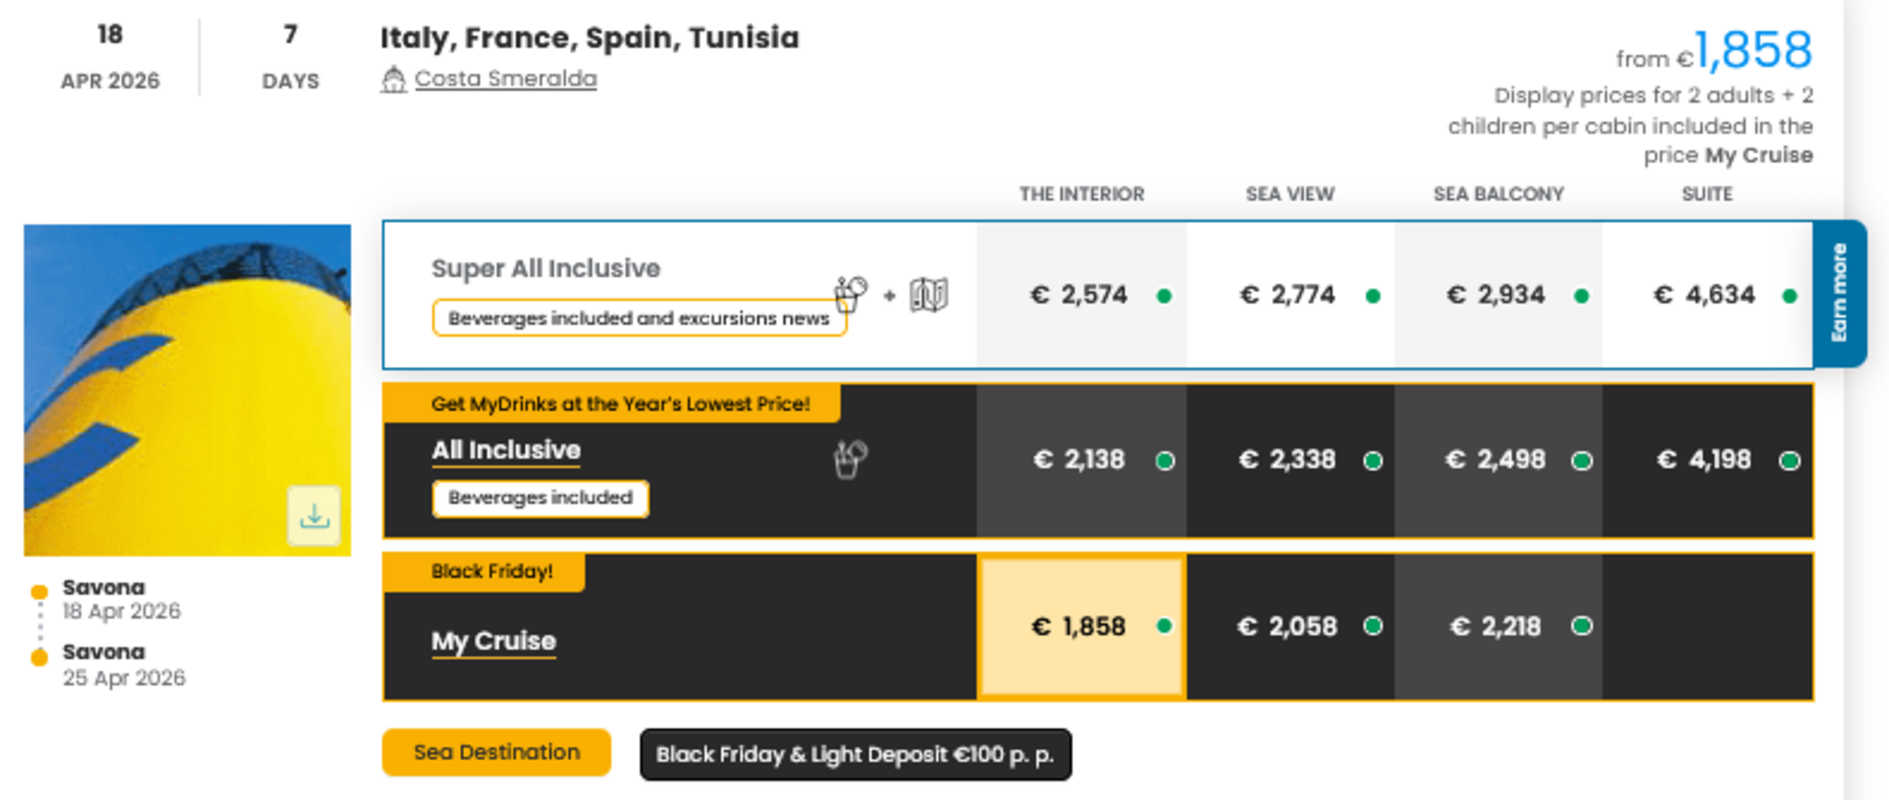Select the green circle beside €4,198 Suite price
The width and height of the screenshot is (1889, 800).
(1789, 460)
